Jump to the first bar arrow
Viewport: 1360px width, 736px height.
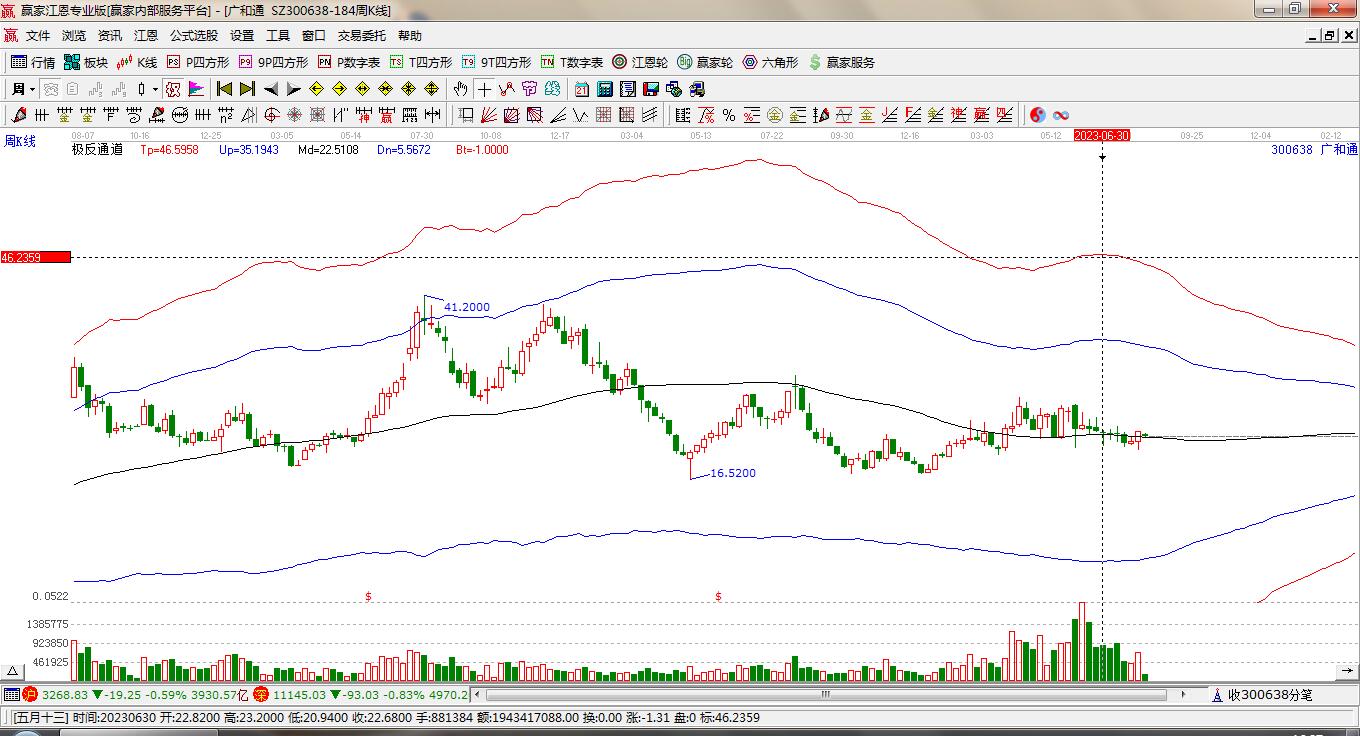pos(224,89)
